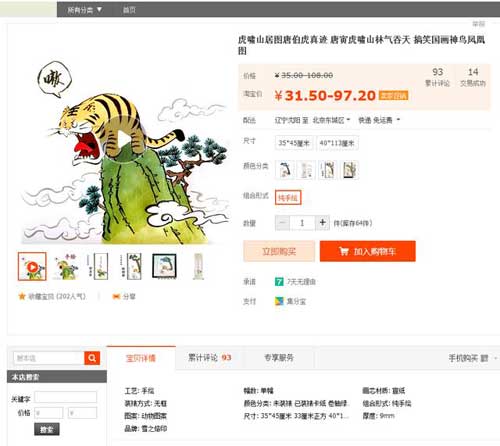
Task: Click the payment points icon
Action: (x=279, y=301)
